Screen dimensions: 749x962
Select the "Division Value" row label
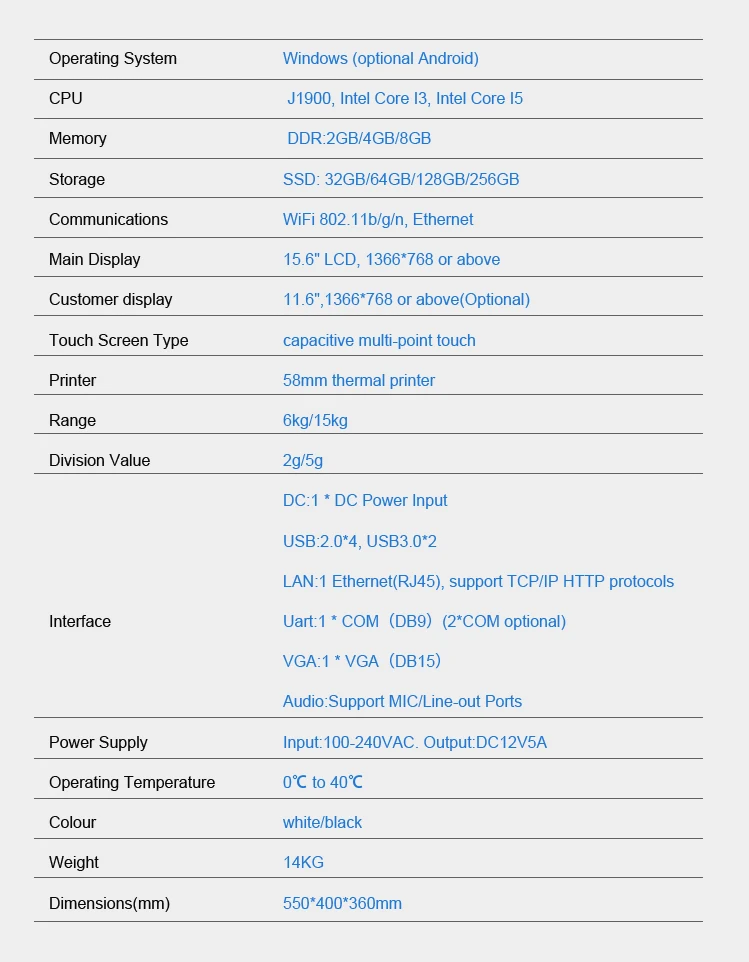tap(99, 461)
